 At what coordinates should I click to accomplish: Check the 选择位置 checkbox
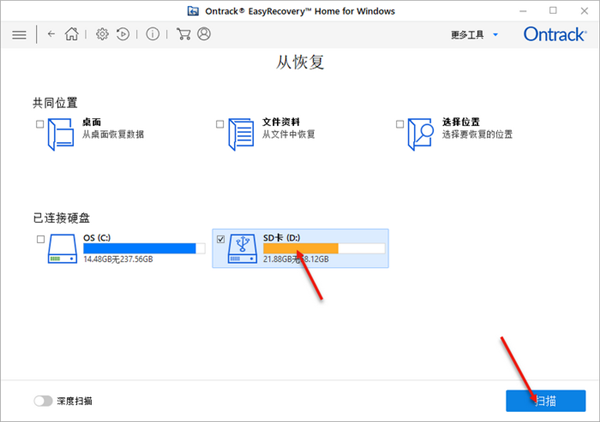point(400,124)
